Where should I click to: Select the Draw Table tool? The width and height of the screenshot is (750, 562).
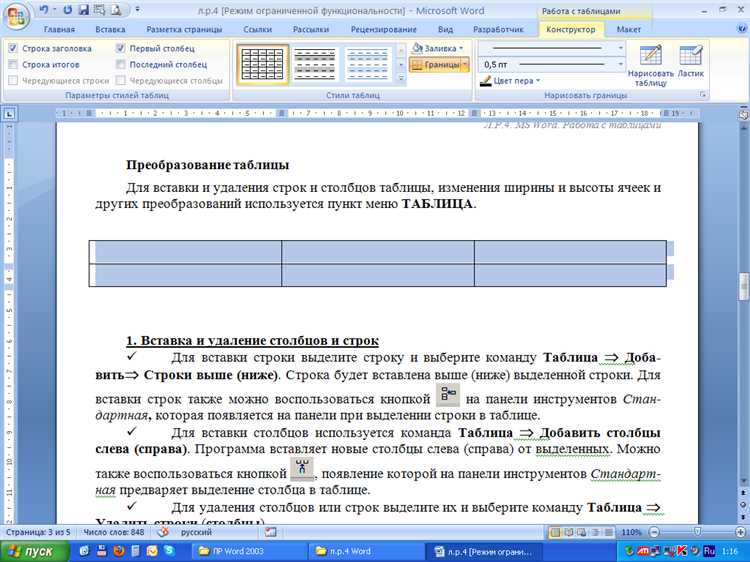[x=650, y=66]
